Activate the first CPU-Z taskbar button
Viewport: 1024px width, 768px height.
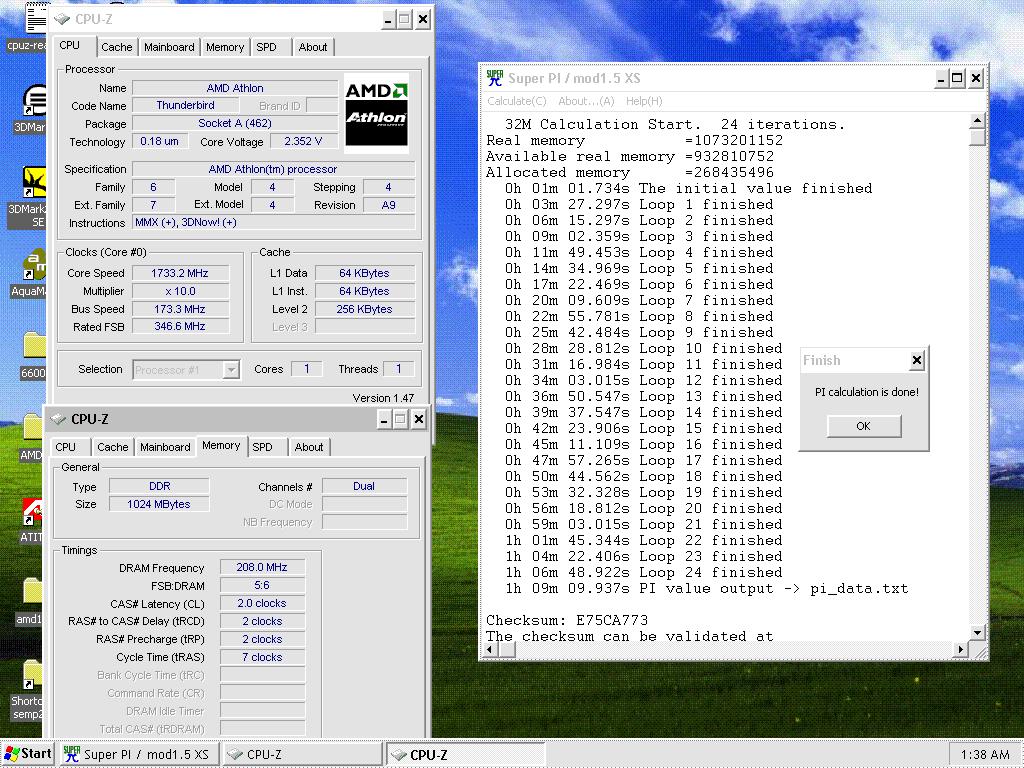[x=302, y=754]
